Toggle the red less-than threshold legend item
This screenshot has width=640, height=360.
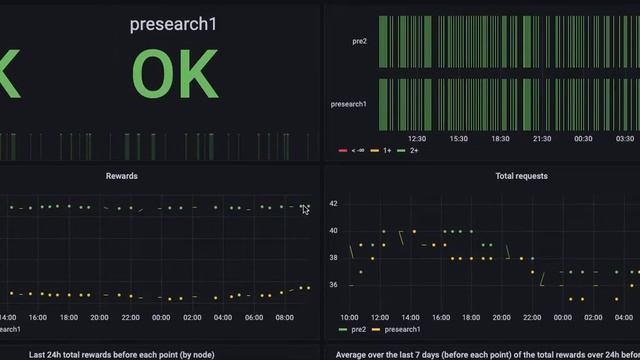click(352, 151)
